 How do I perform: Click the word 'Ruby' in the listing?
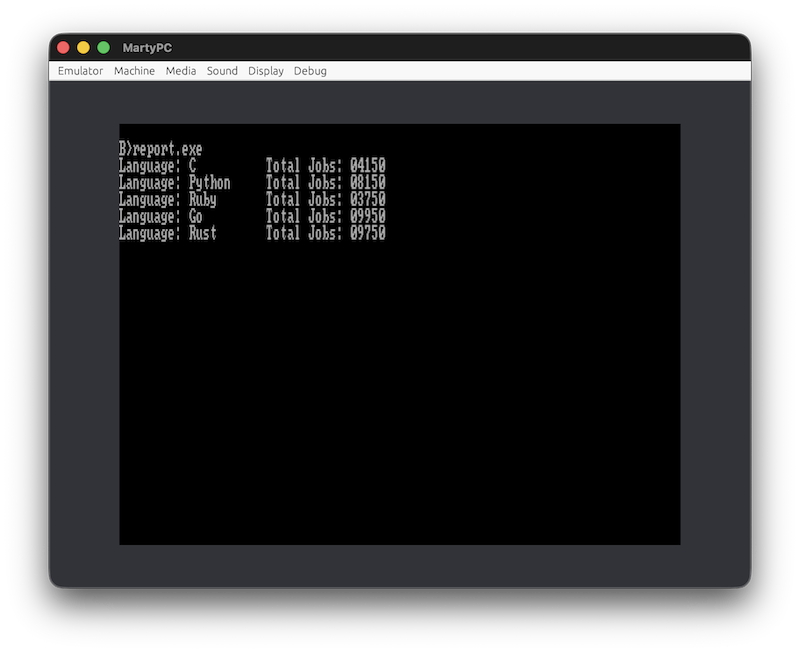[202, 200]
